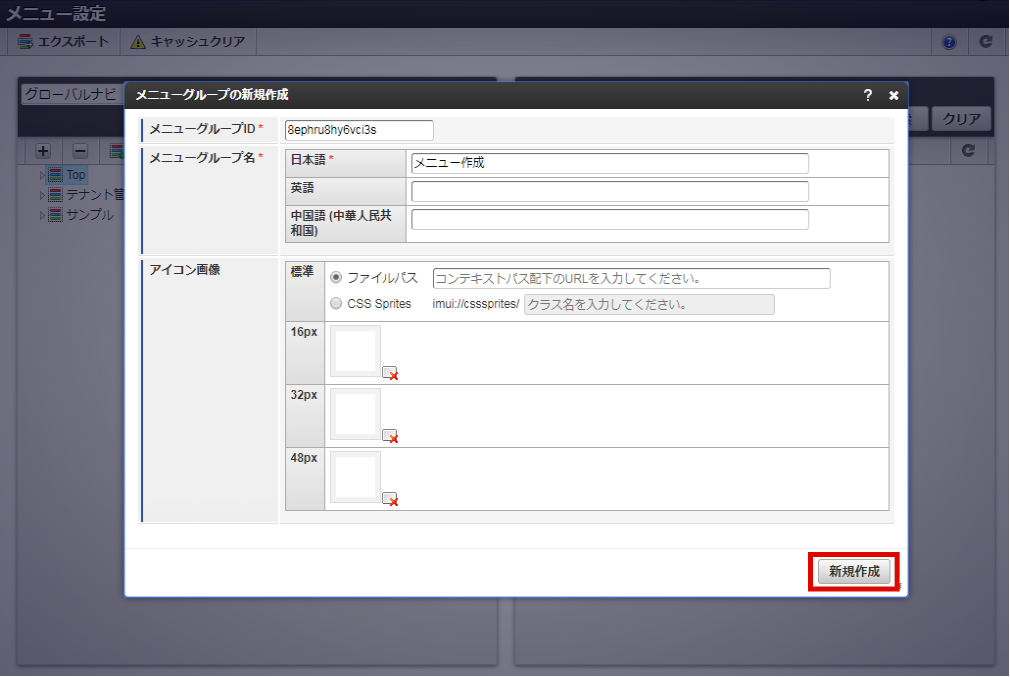The image size is (1010, 677).
Task: Open the dialog help via its question mark
Action: point(867,95)
